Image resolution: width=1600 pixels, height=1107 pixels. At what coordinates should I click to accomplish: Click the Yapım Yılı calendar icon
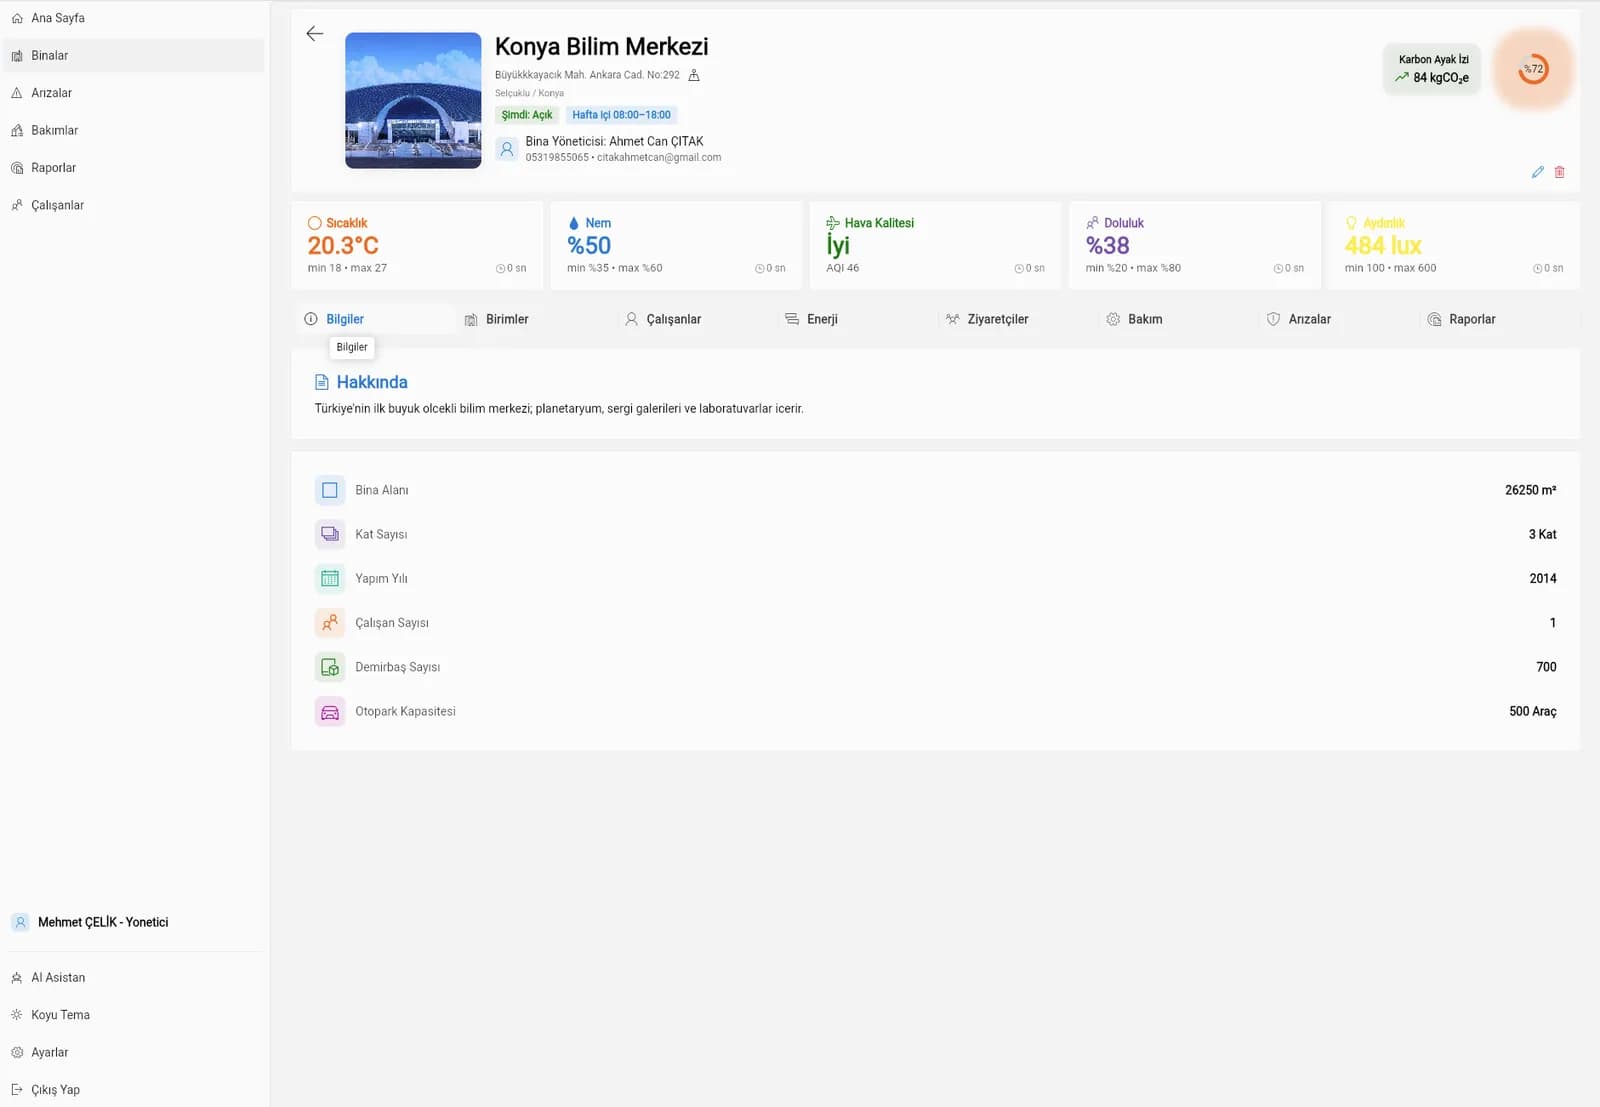pyautogui.click(x=329, y=579)
